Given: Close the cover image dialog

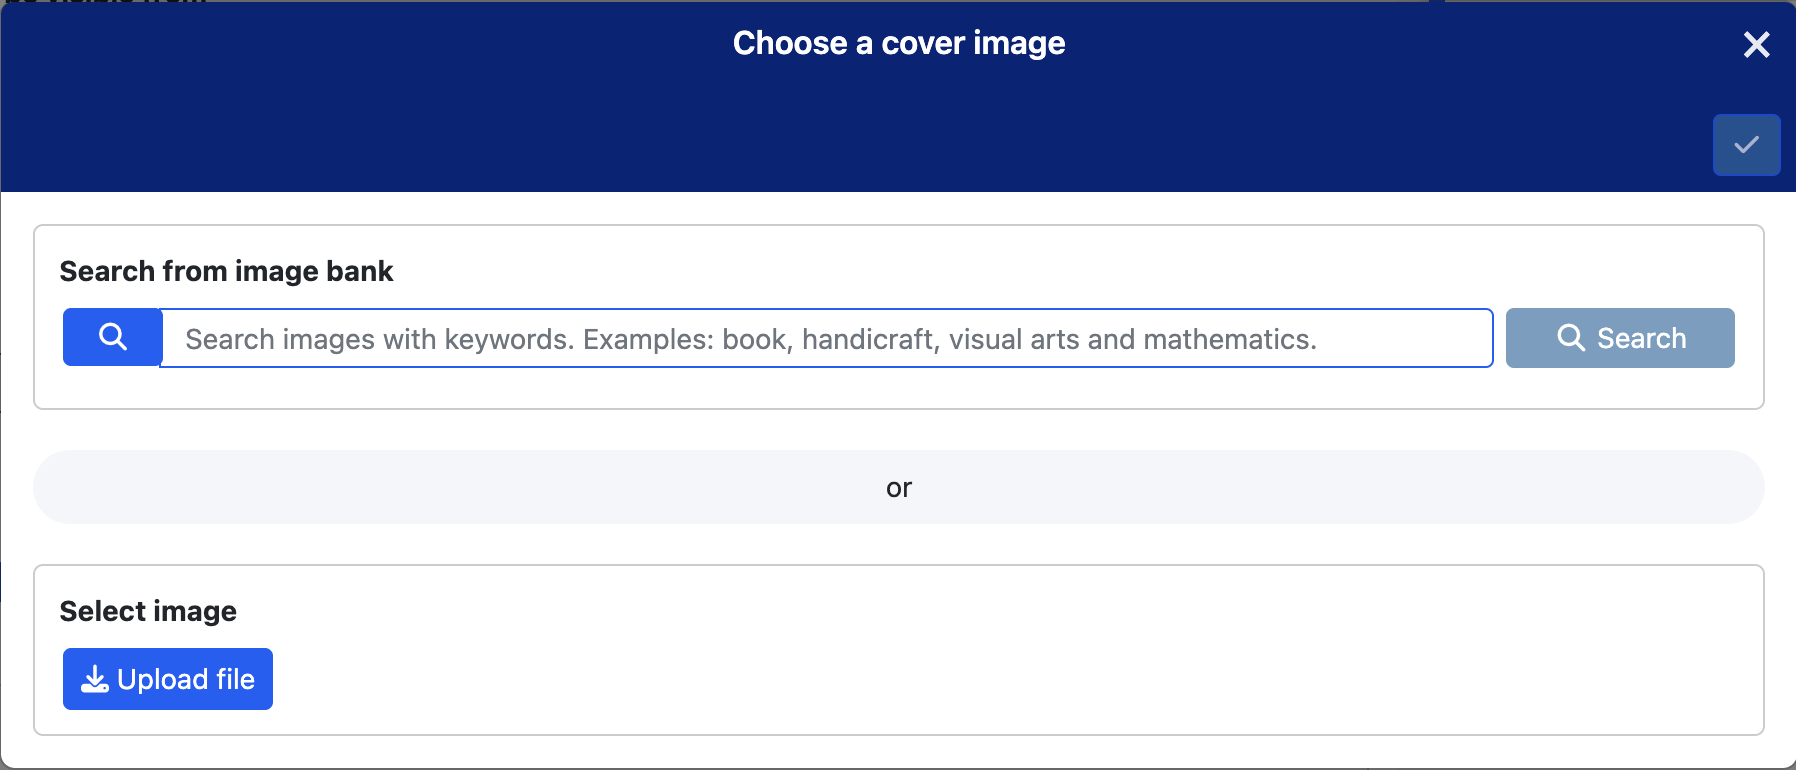Looking at the screenshot, I should (x=1756, y=44).
